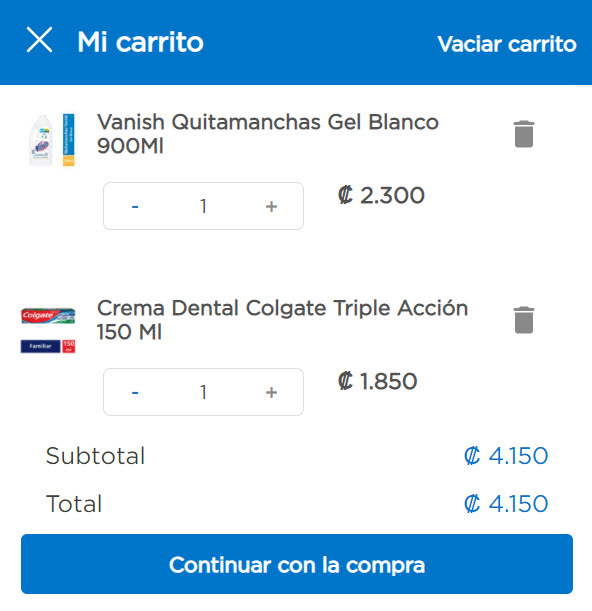Click the Colgate price ₡ 1.850
This screenshot has width=592, height=611.
pyautogui.click(x=377, y=381)
